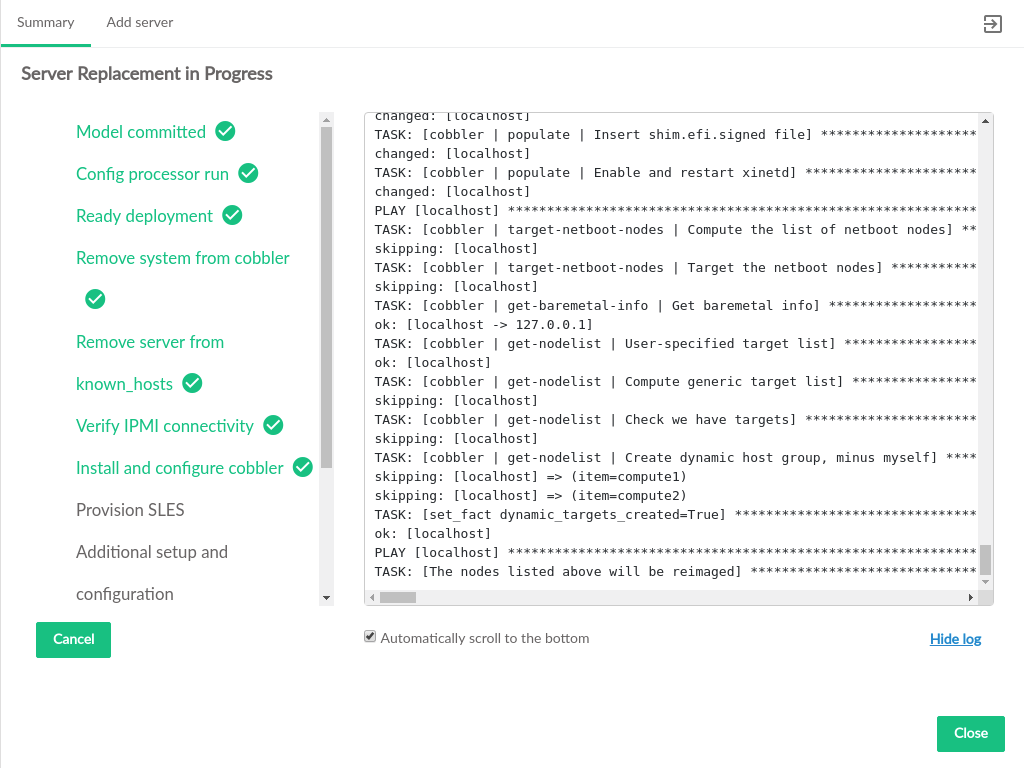Disable automatically scroll to the bottom

coord(370,637)
